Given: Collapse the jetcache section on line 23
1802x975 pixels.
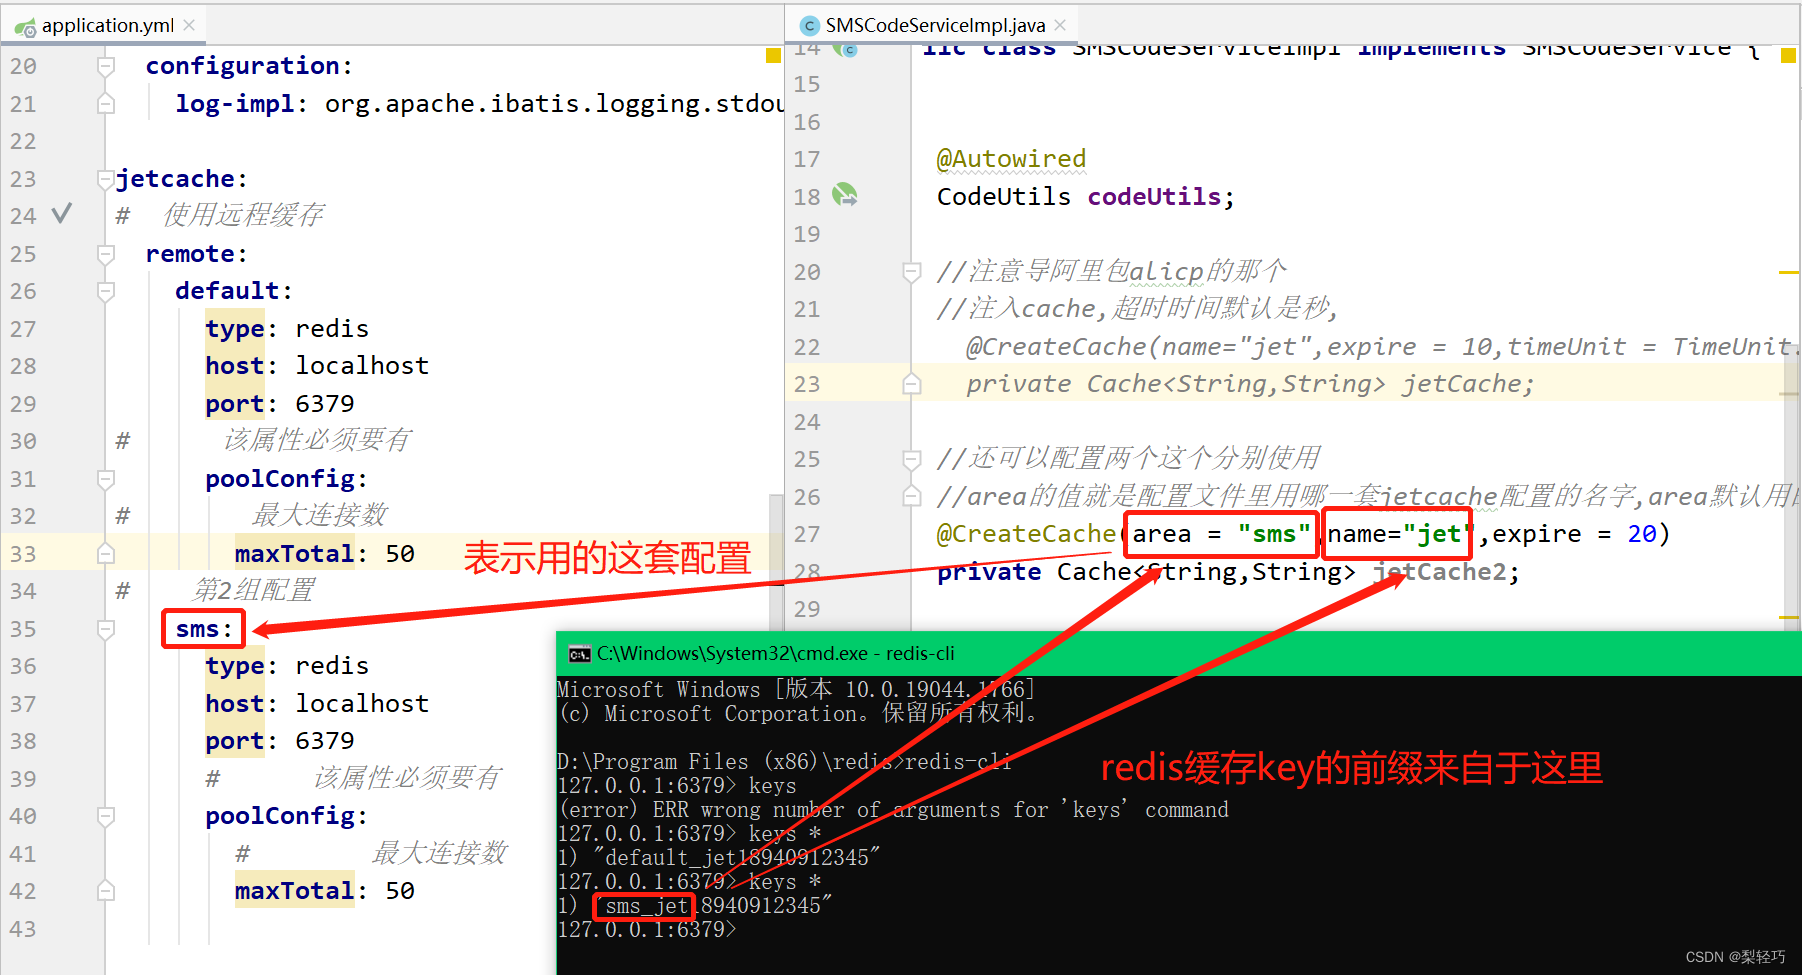Looking at the screenshot, I should (106, 178).
